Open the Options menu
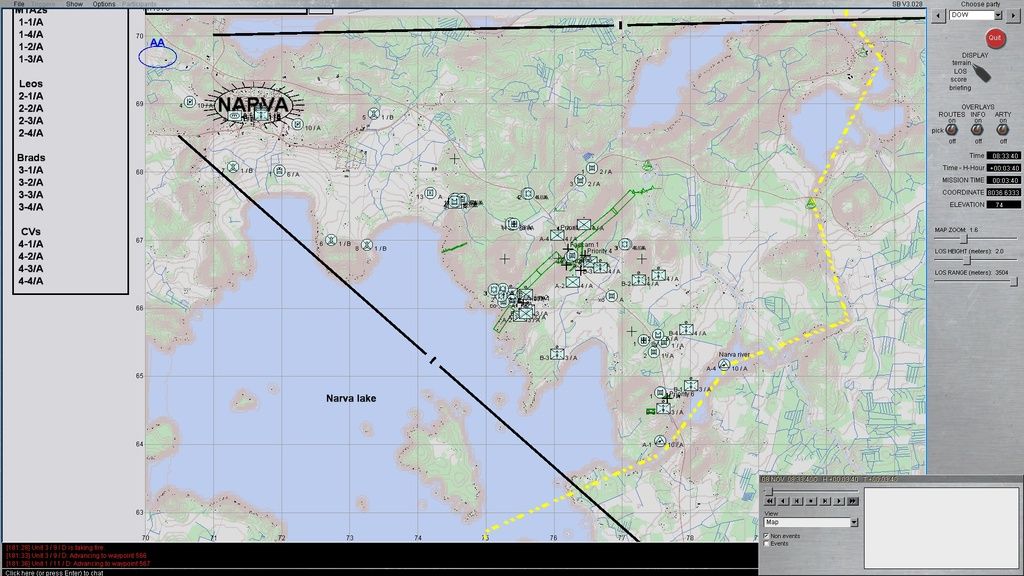This screenshot has width=1024, height=576. [x=104, y=4]
